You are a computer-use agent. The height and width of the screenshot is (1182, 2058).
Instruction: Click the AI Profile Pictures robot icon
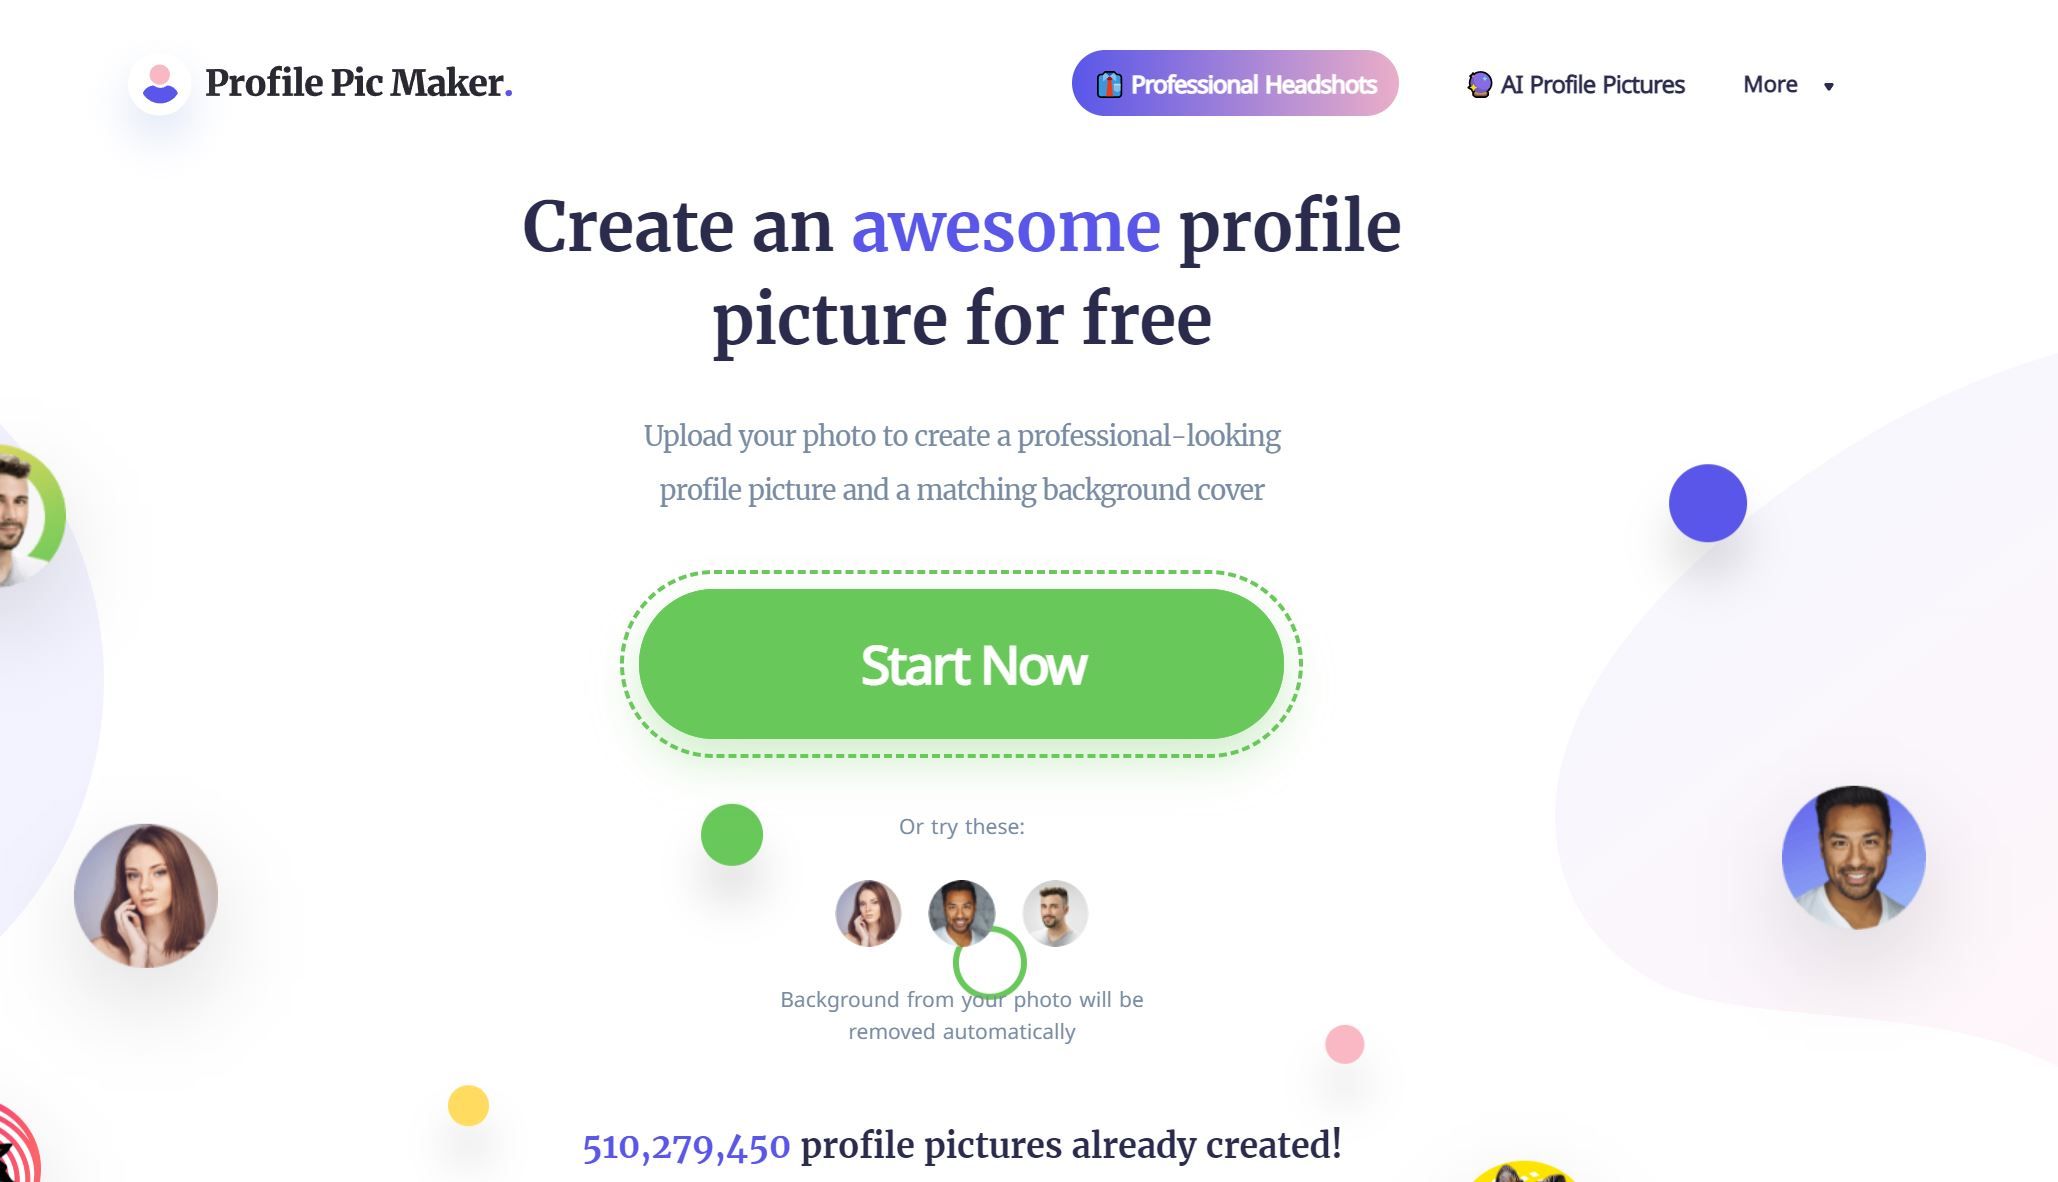(1478, 83)
